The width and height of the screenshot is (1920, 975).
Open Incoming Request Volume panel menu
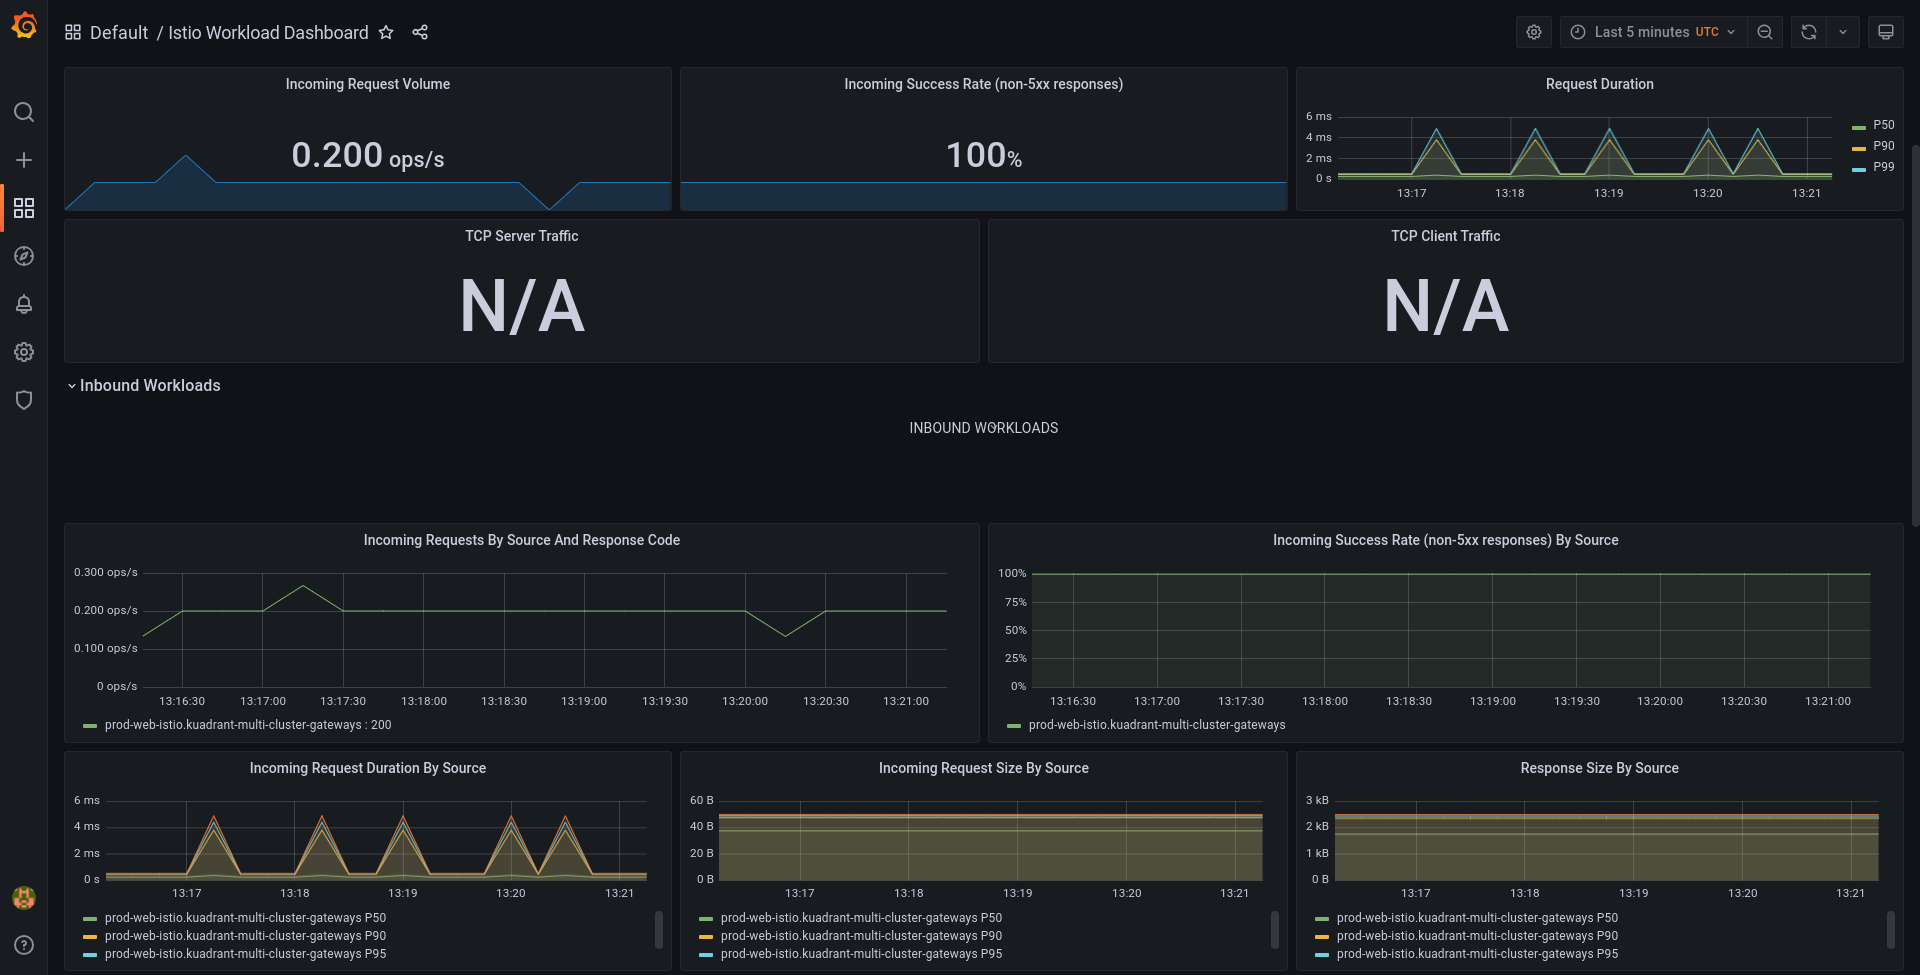pos(368,84)
